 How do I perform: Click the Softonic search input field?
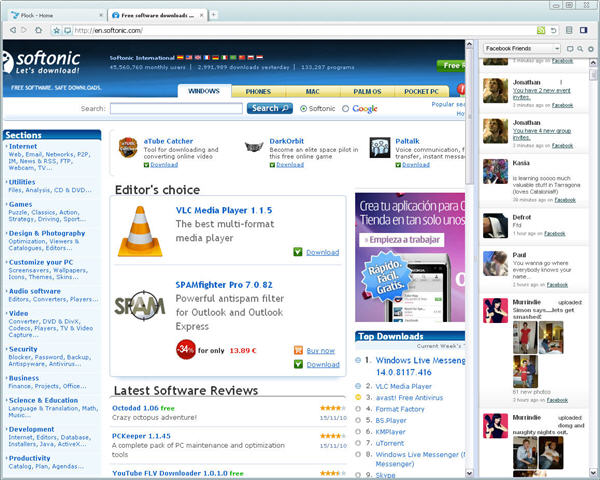pos(176,108)
